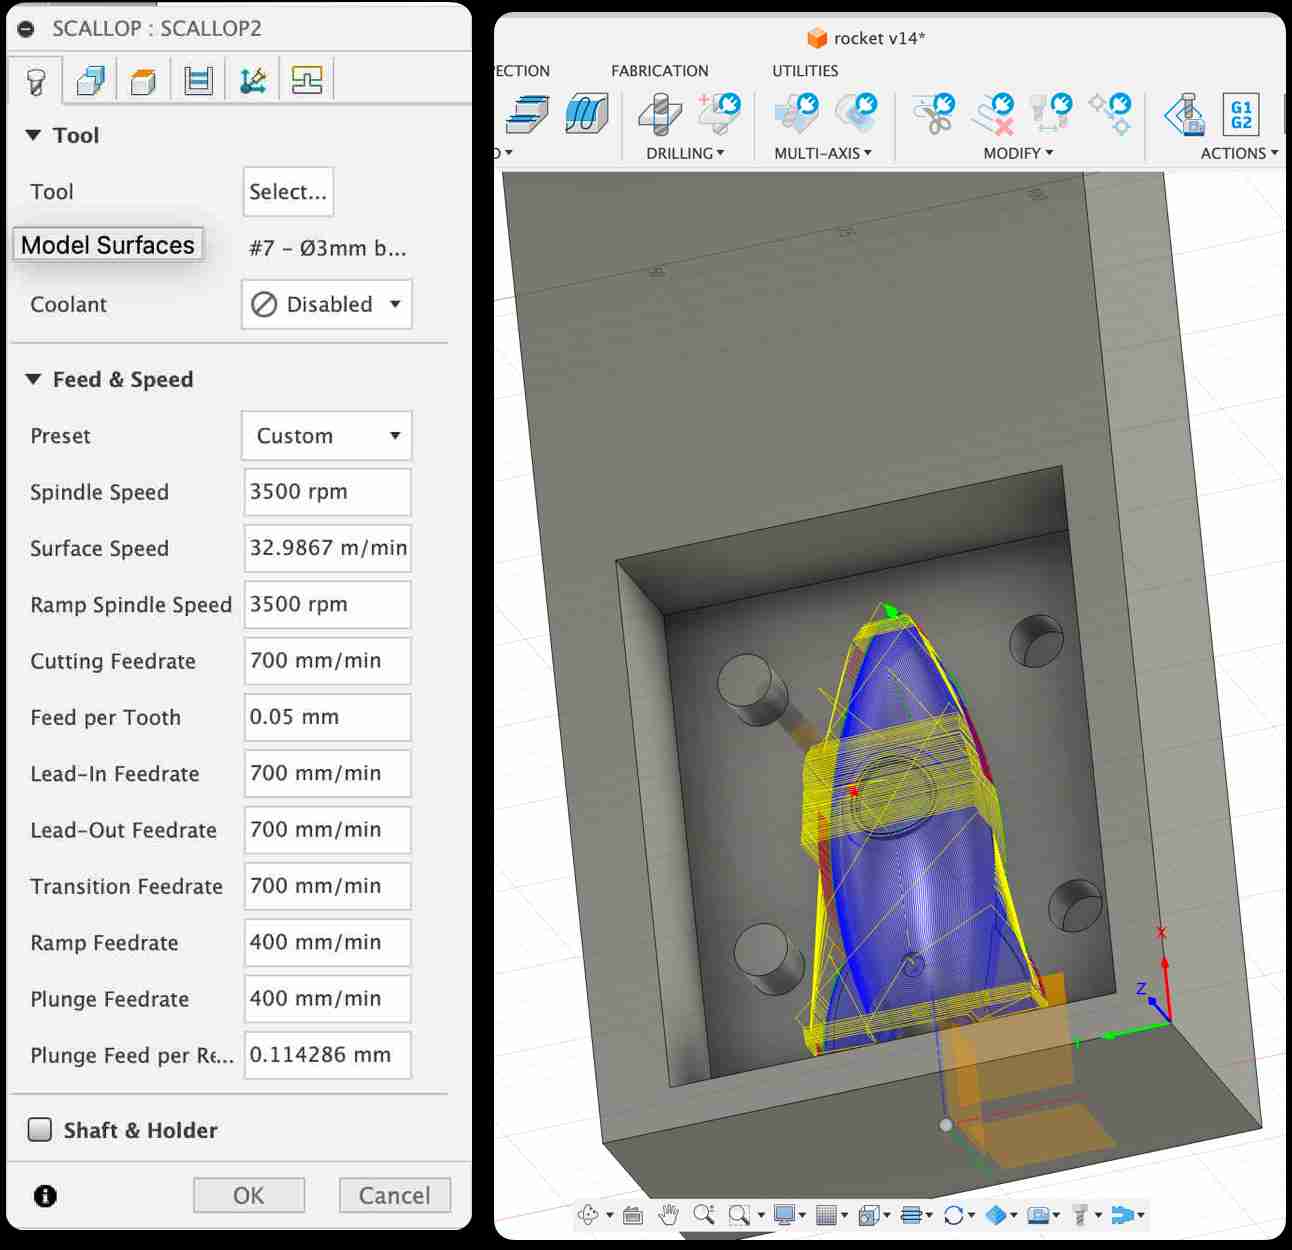Click the Select... tool button

pos(288,191)
